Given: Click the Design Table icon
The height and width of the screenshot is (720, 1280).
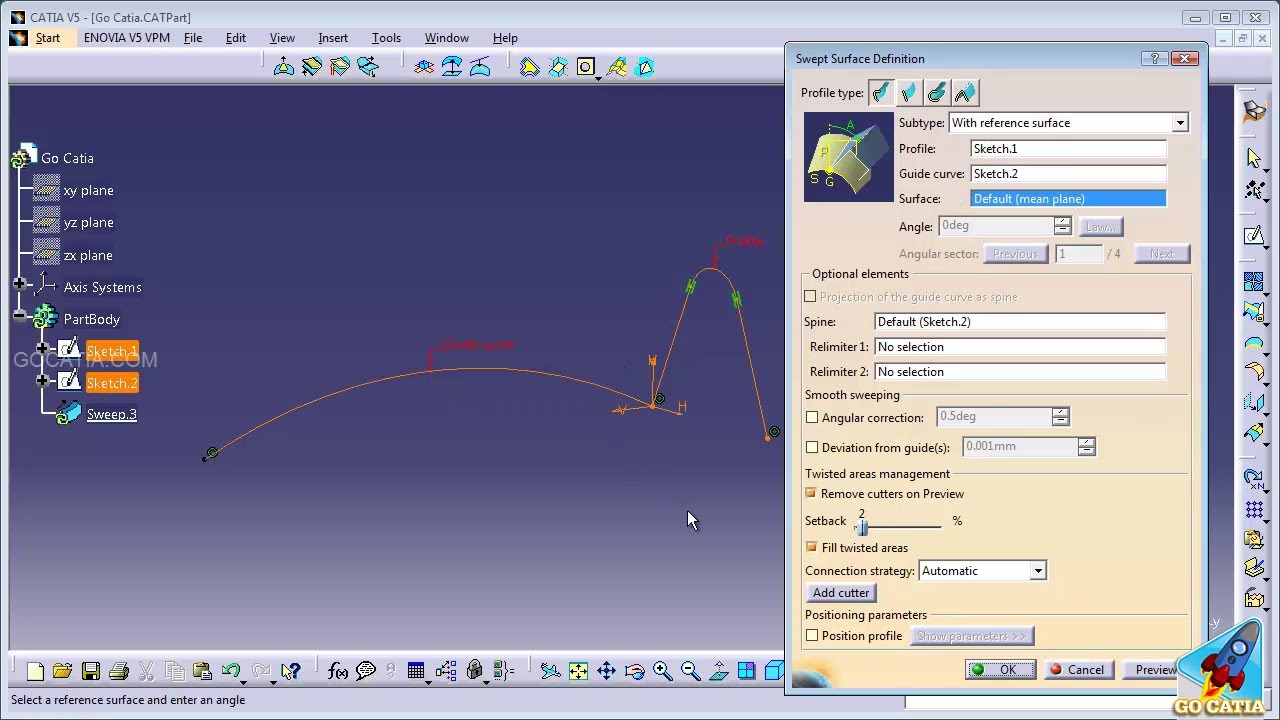Looking at the screenshot, I should click(x=416, y=671).
